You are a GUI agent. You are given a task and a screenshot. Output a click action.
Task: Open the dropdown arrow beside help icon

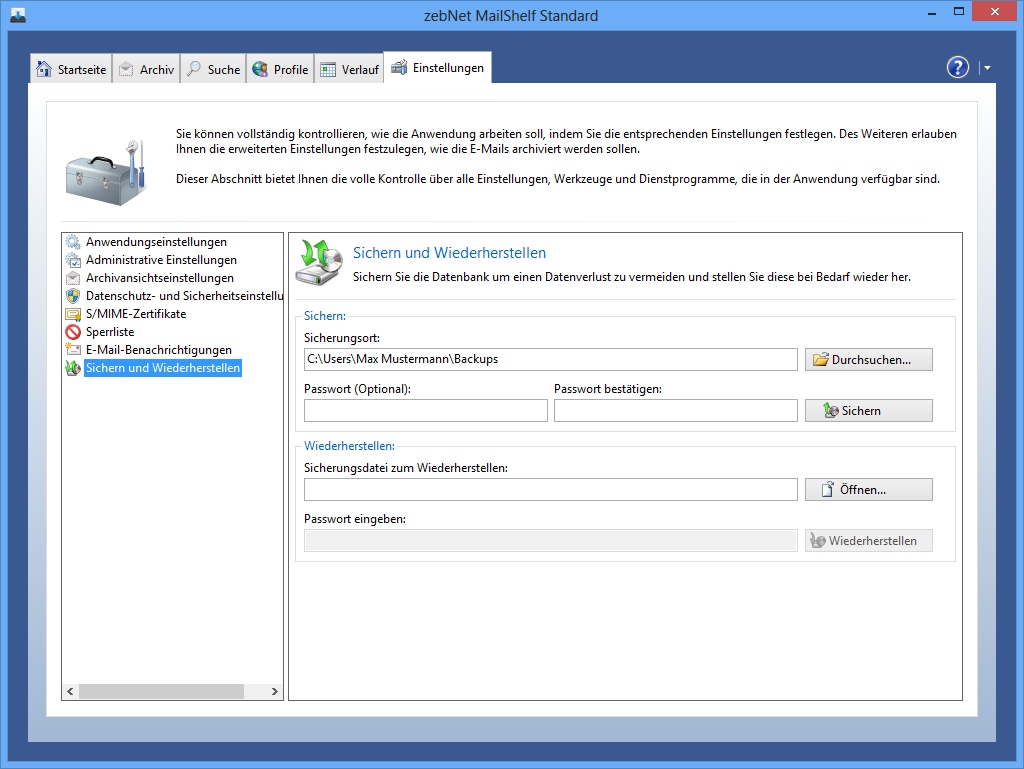coord(987,68)
